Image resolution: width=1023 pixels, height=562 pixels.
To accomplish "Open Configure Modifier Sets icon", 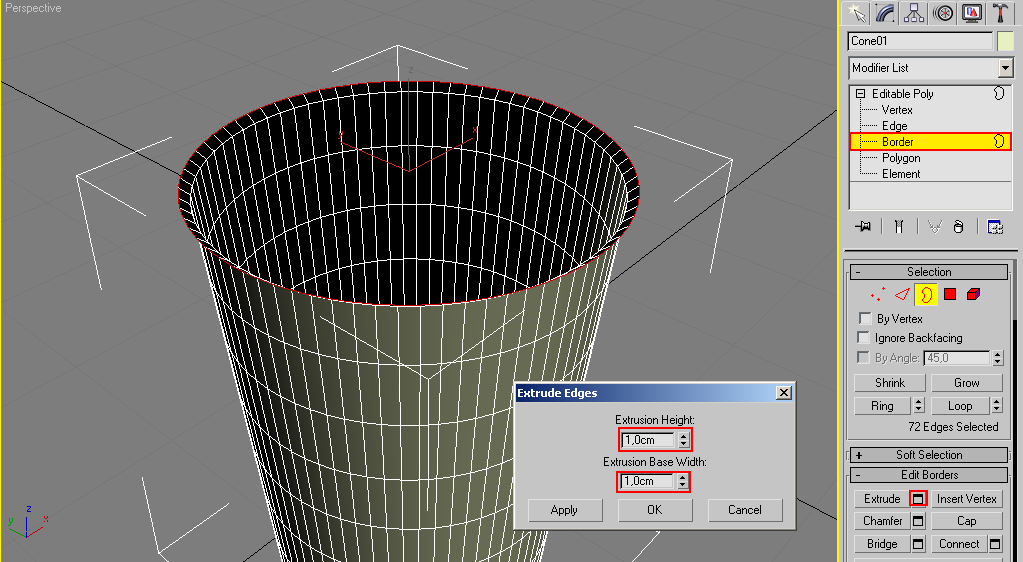I will pos(995,226).
